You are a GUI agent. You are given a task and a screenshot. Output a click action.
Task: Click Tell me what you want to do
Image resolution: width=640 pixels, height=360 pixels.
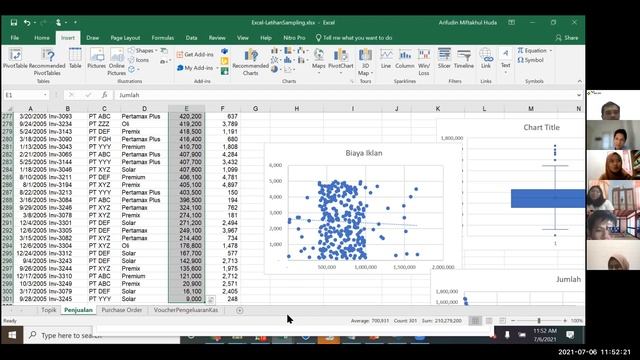353,38
